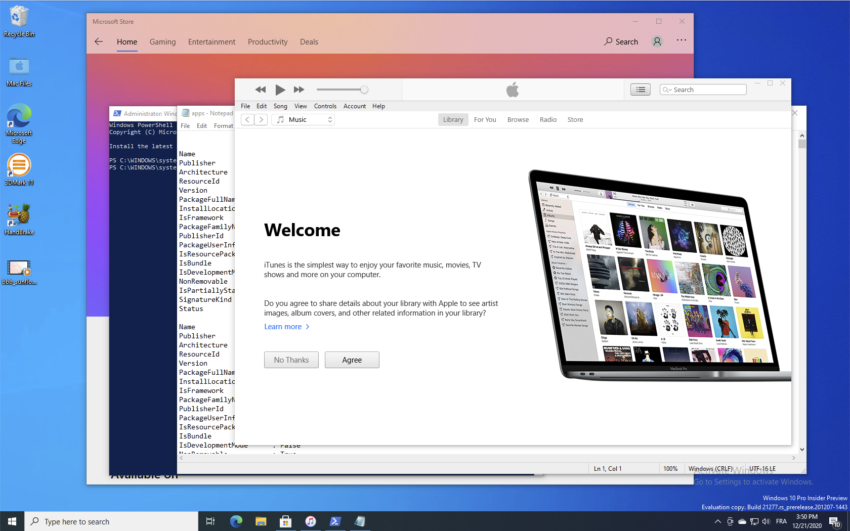Select the bbb_sunflower video file on the desktop

point(19,273)
